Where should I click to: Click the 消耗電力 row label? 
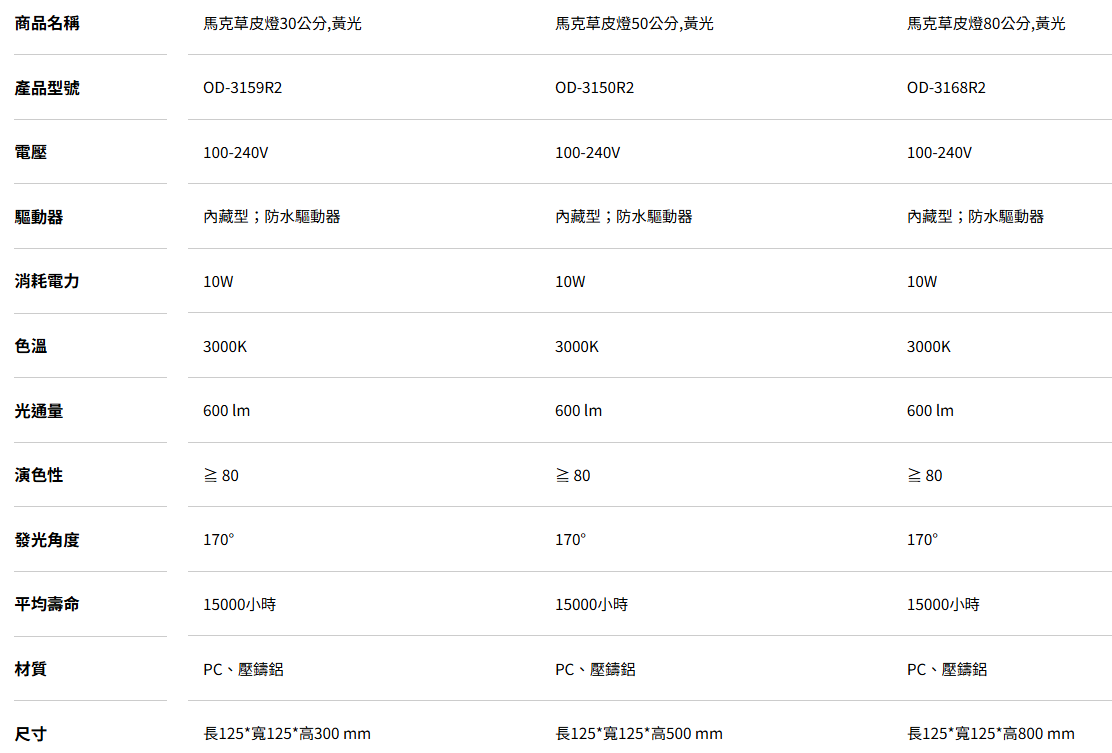point(47,281)
